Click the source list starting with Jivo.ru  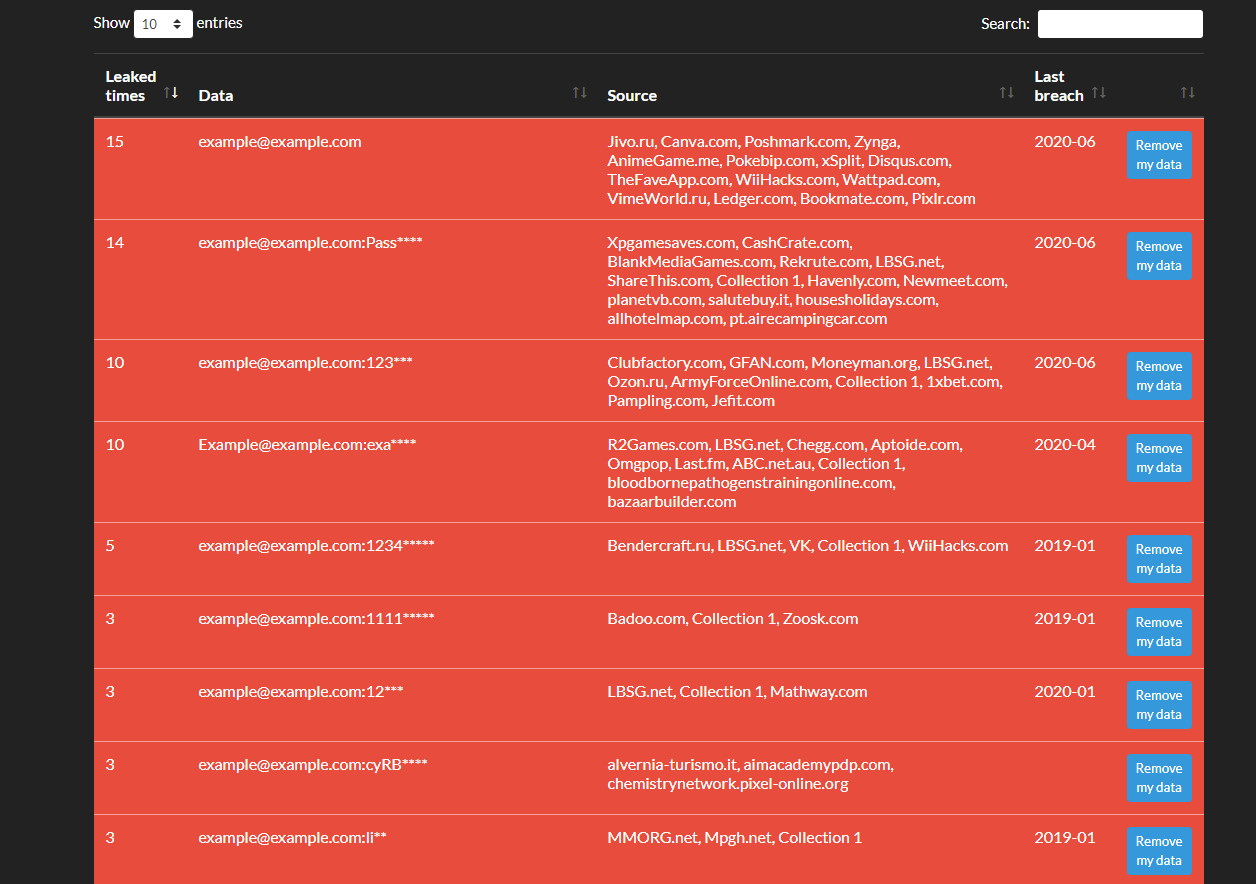[x=791, y=170]
